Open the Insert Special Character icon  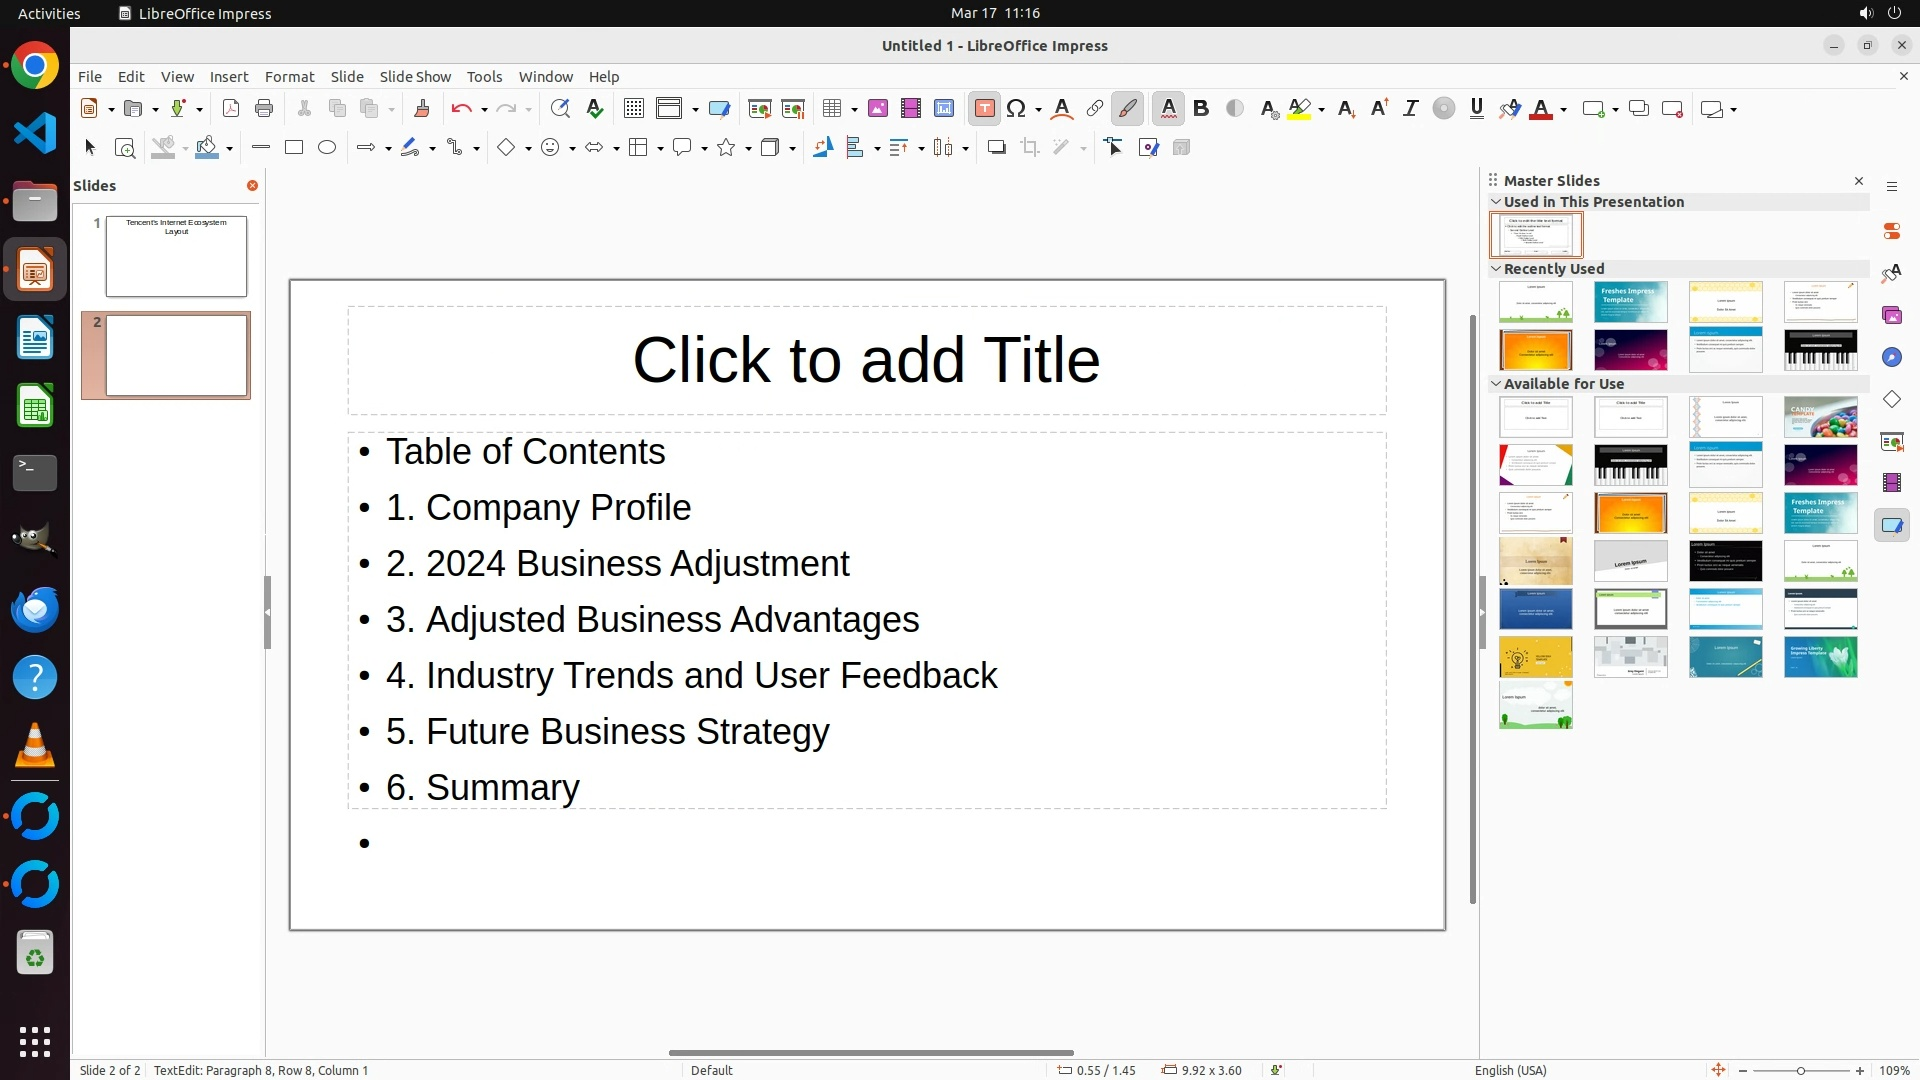click(x=1017, y=109)
